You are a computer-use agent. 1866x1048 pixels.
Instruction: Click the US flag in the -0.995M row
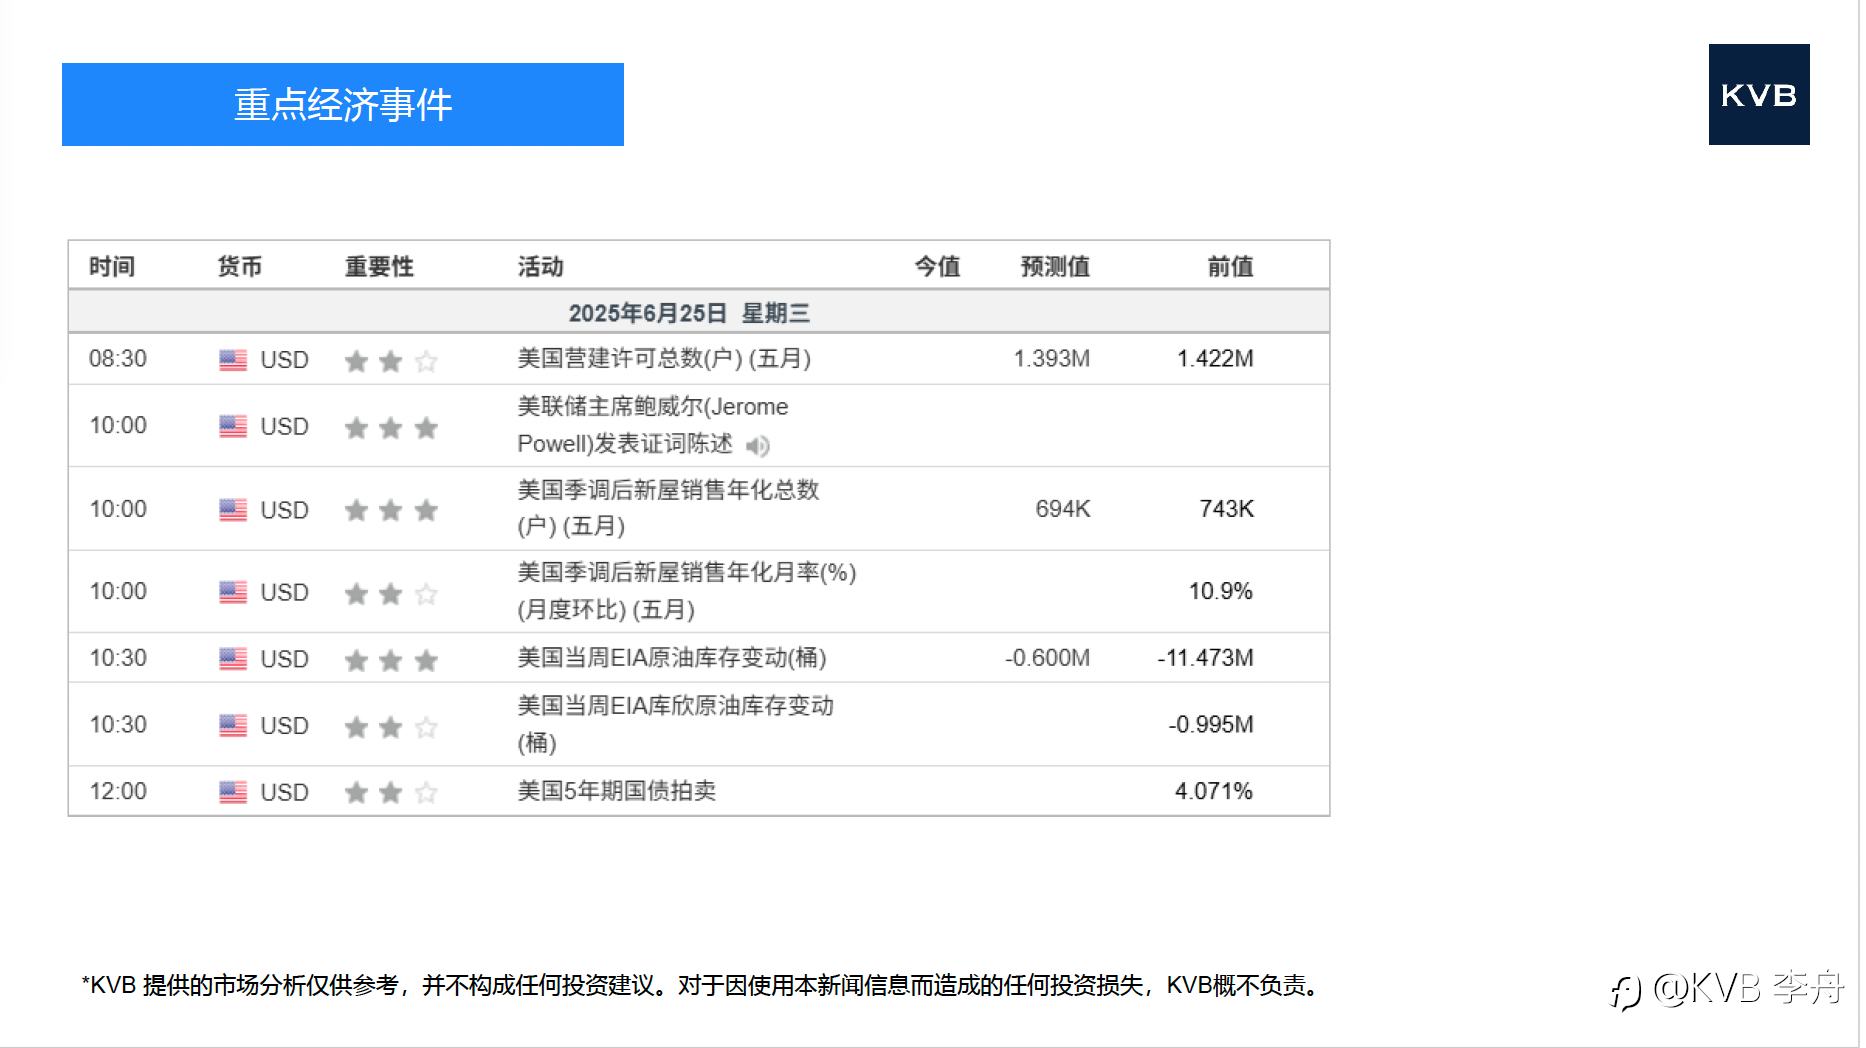click(233, 725)
